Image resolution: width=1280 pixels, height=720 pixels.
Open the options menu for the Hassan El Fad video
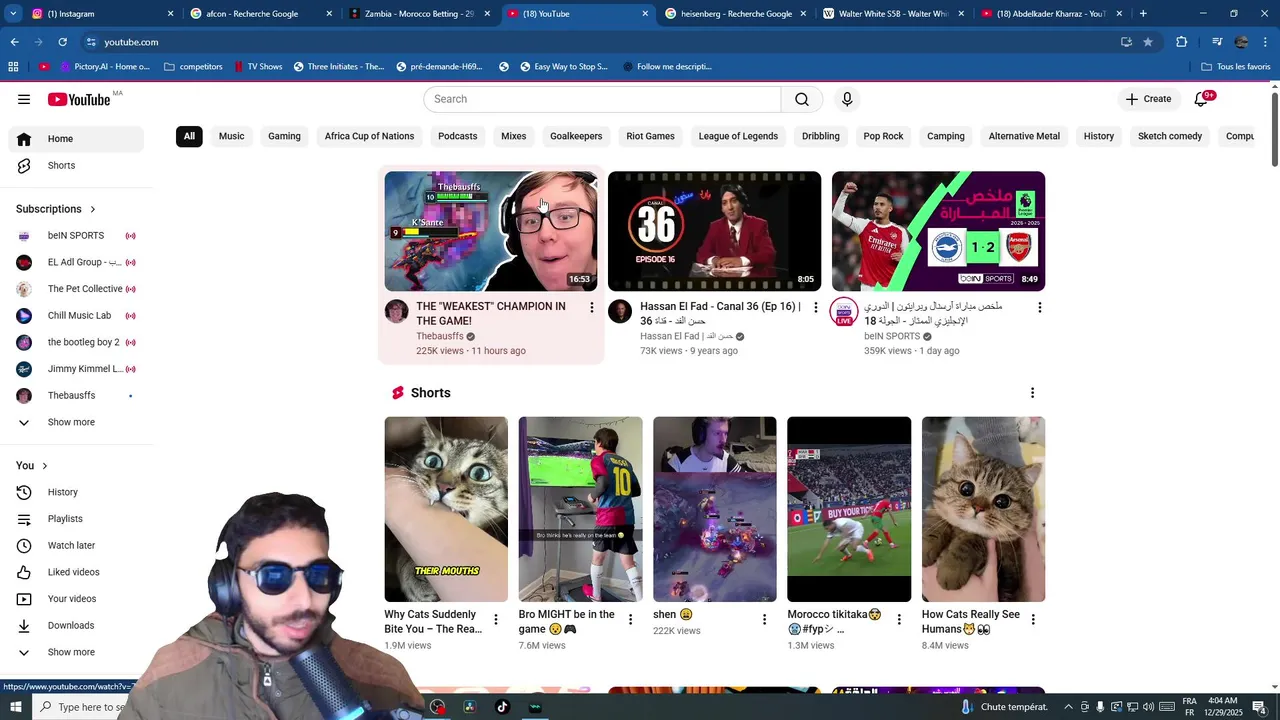[815, 307]
